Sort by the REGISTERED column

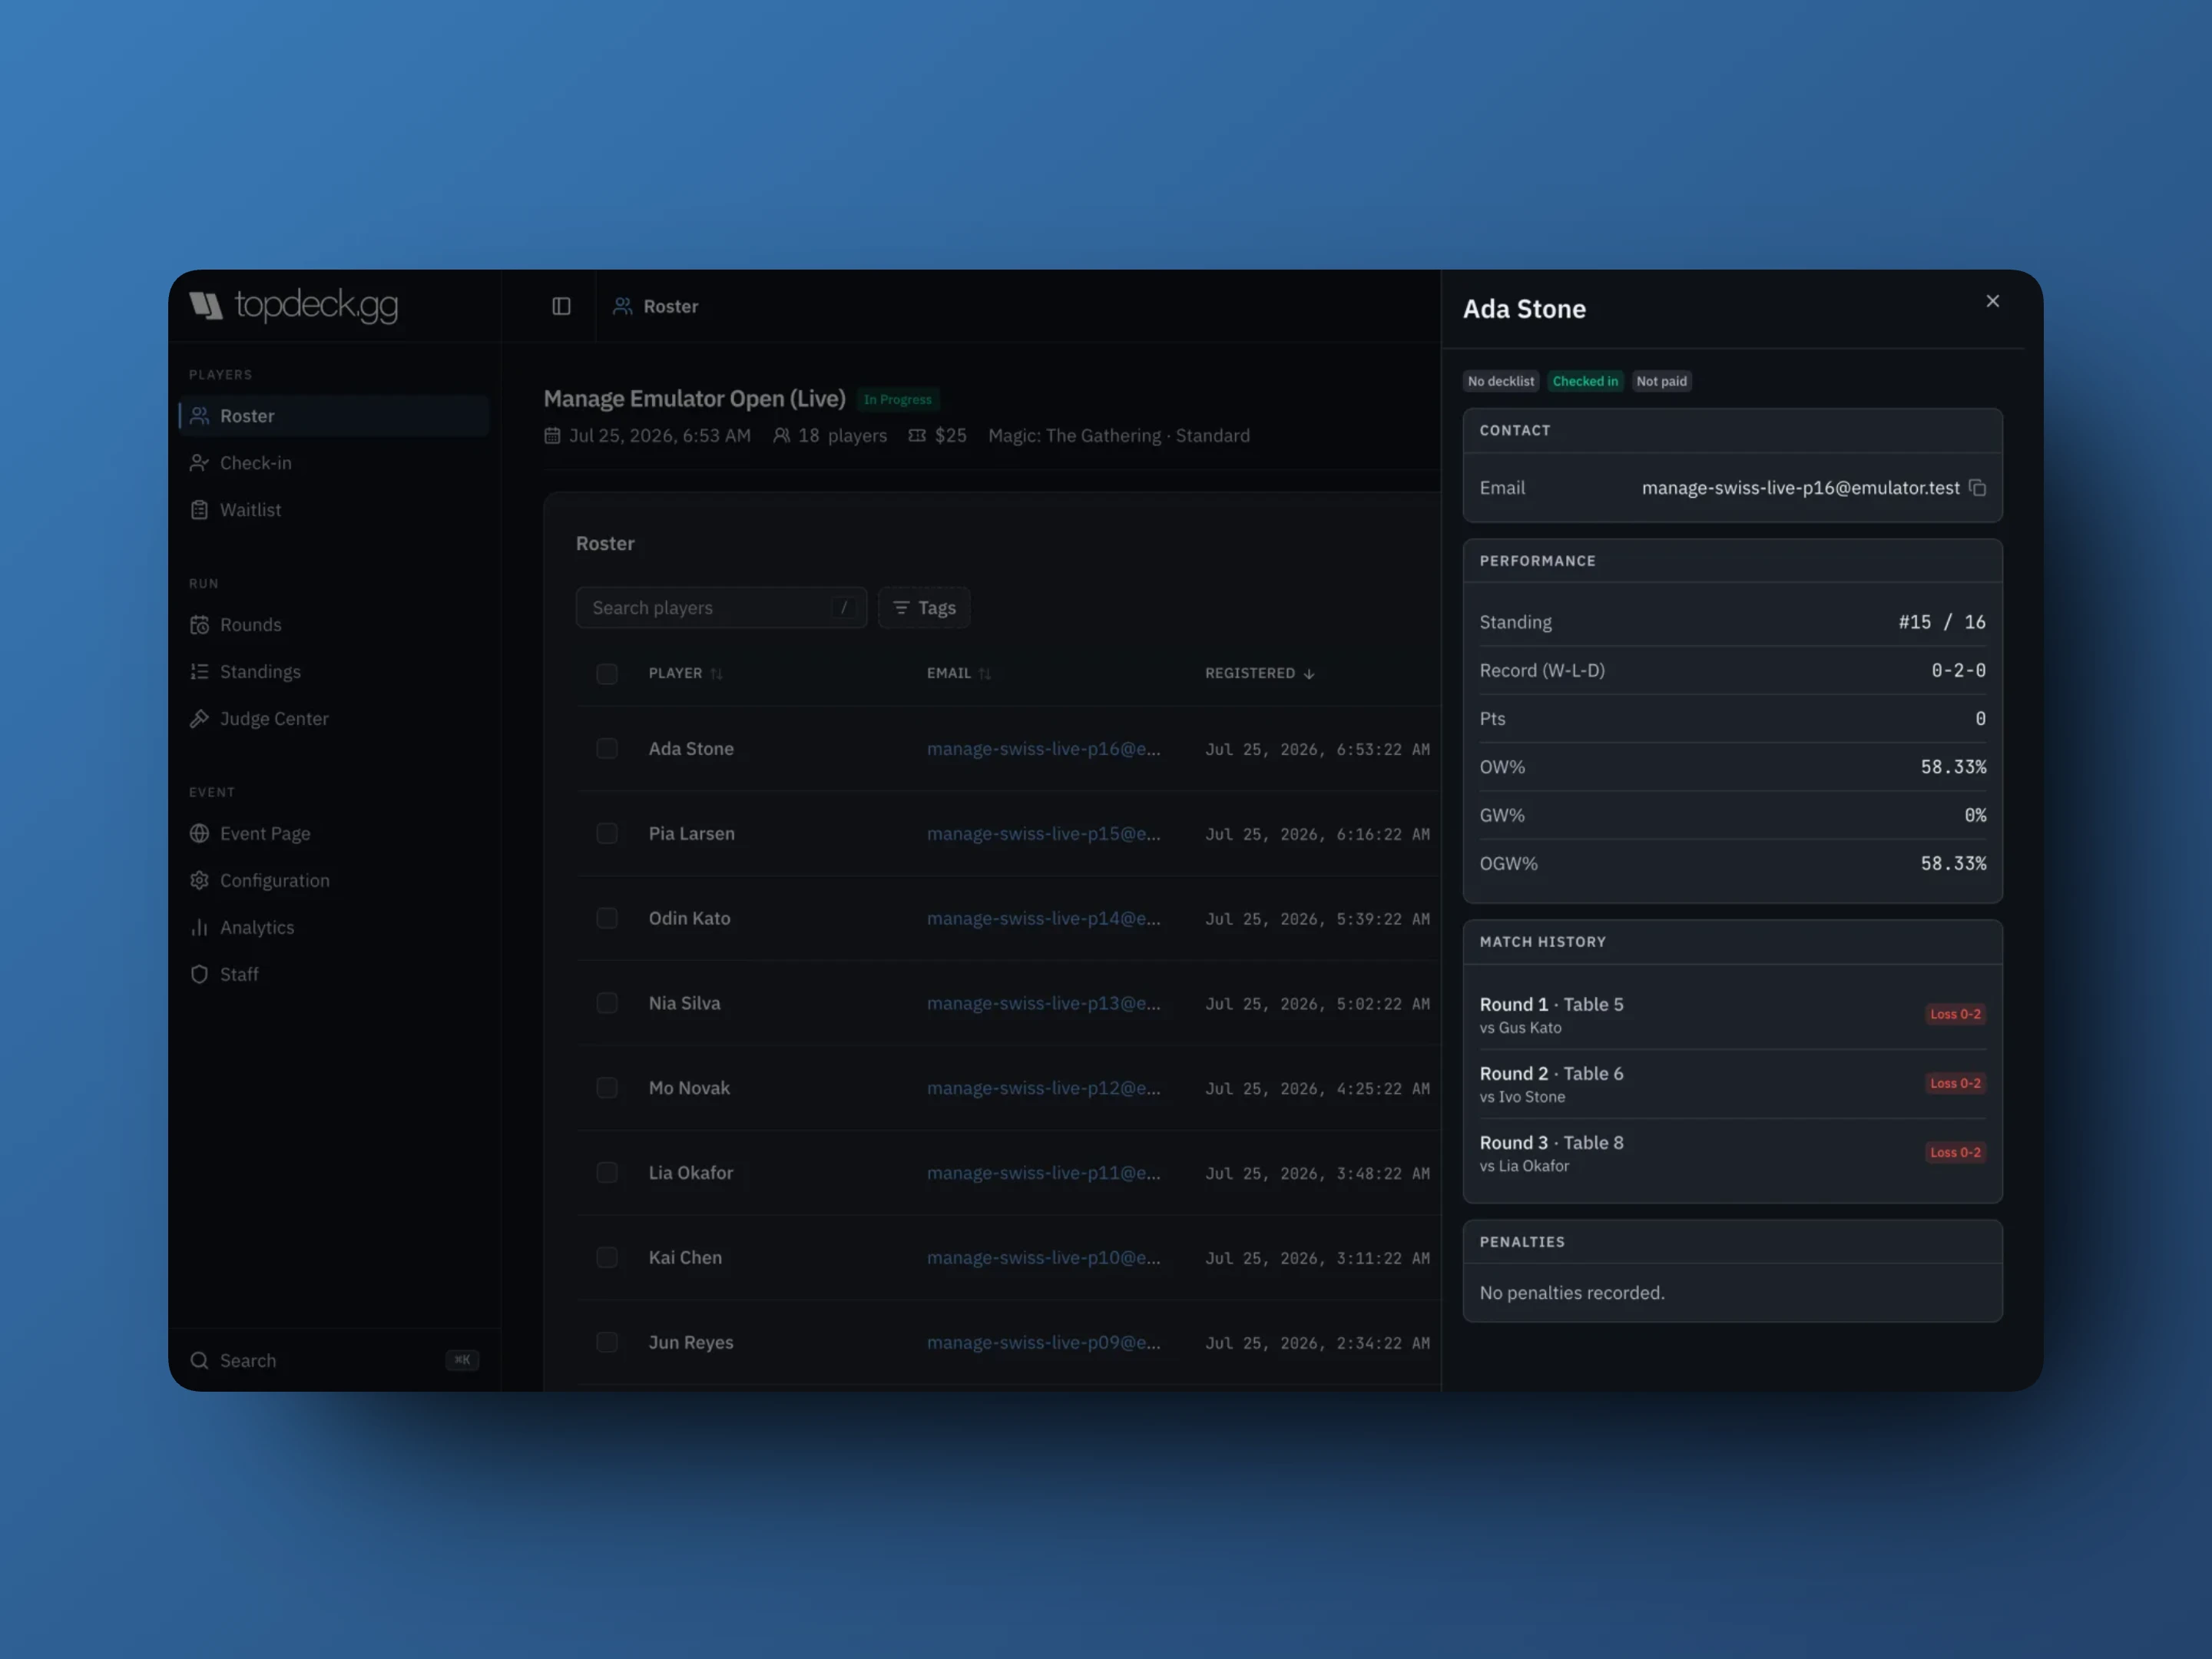(x=1259, y=674)
